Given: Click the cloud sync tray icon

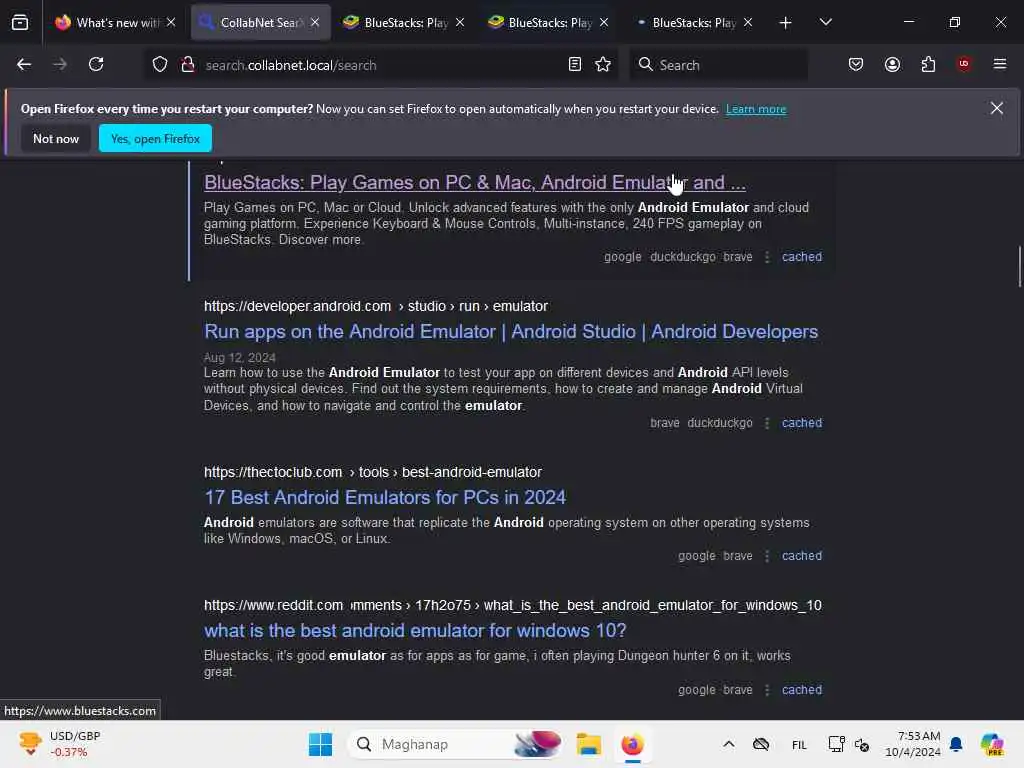Looking at the screenshot, I should pyautogui.click(x=761, y=744).
